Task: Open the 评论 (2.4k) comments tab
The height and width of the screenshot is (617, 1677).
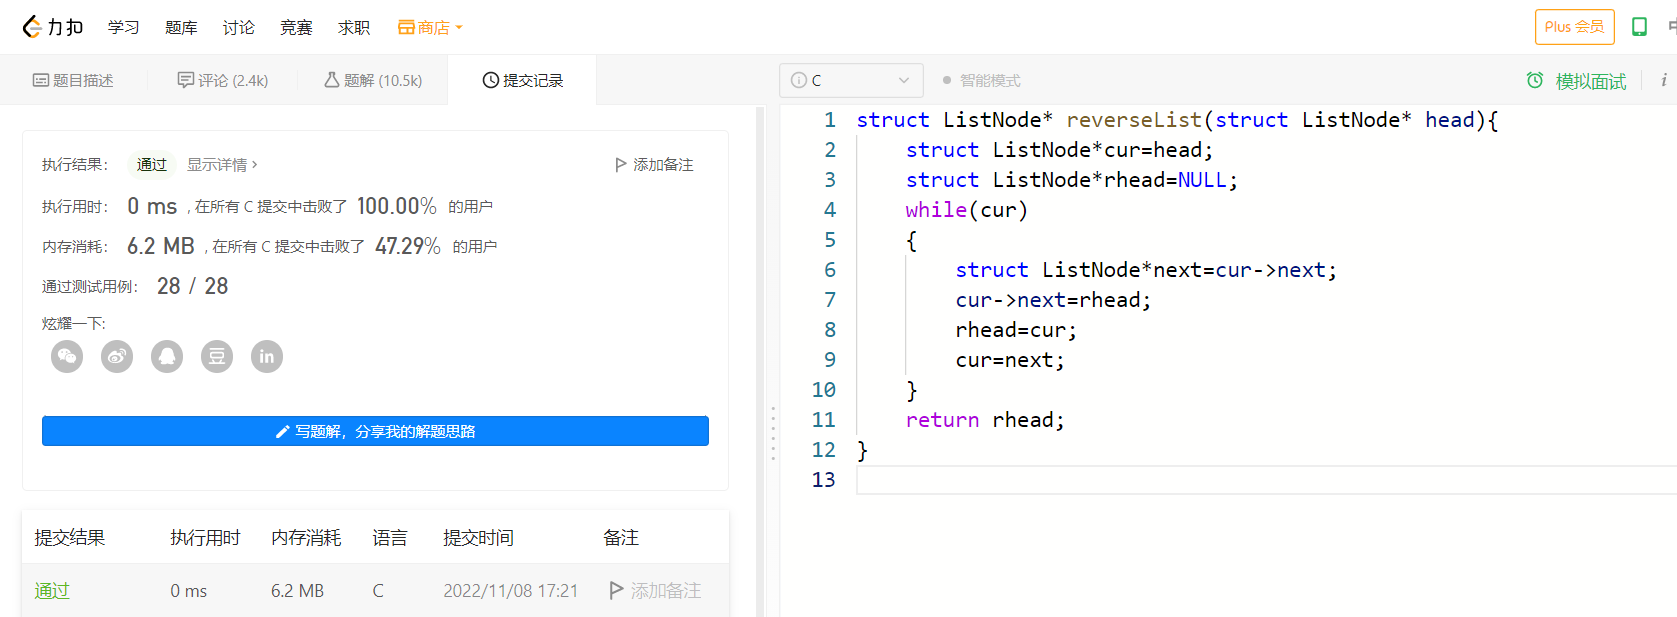Action: tap(223, 80)
